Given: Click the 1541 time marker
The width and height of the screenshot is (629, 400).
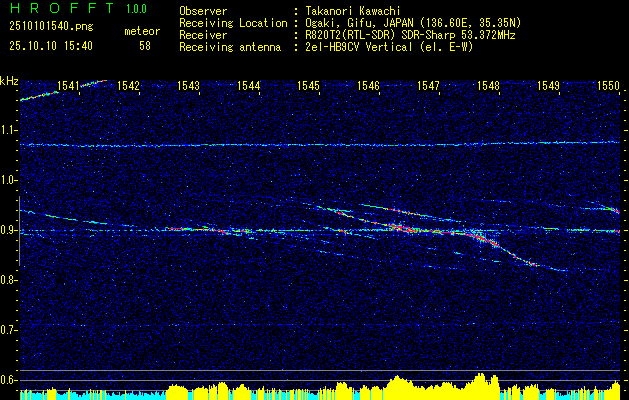Looking at the screenshot, I should tap(68, 85).
